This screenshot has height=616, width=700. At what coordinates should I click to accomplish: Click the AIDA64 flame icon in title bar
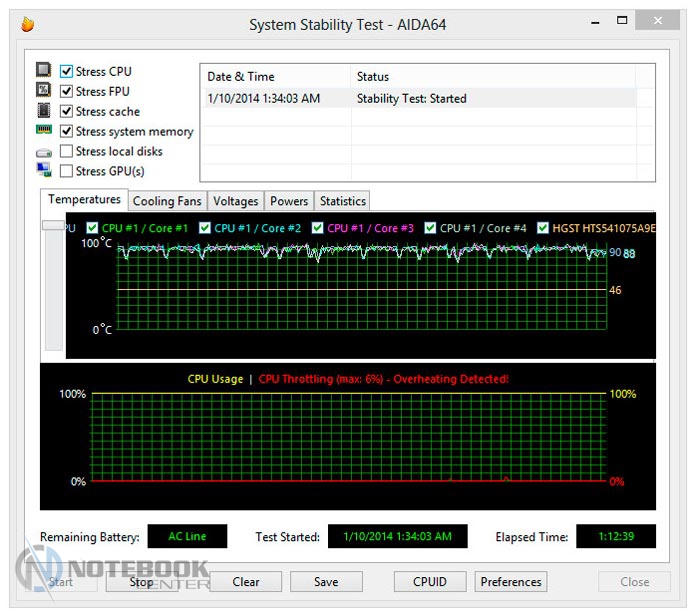[27, 23]
